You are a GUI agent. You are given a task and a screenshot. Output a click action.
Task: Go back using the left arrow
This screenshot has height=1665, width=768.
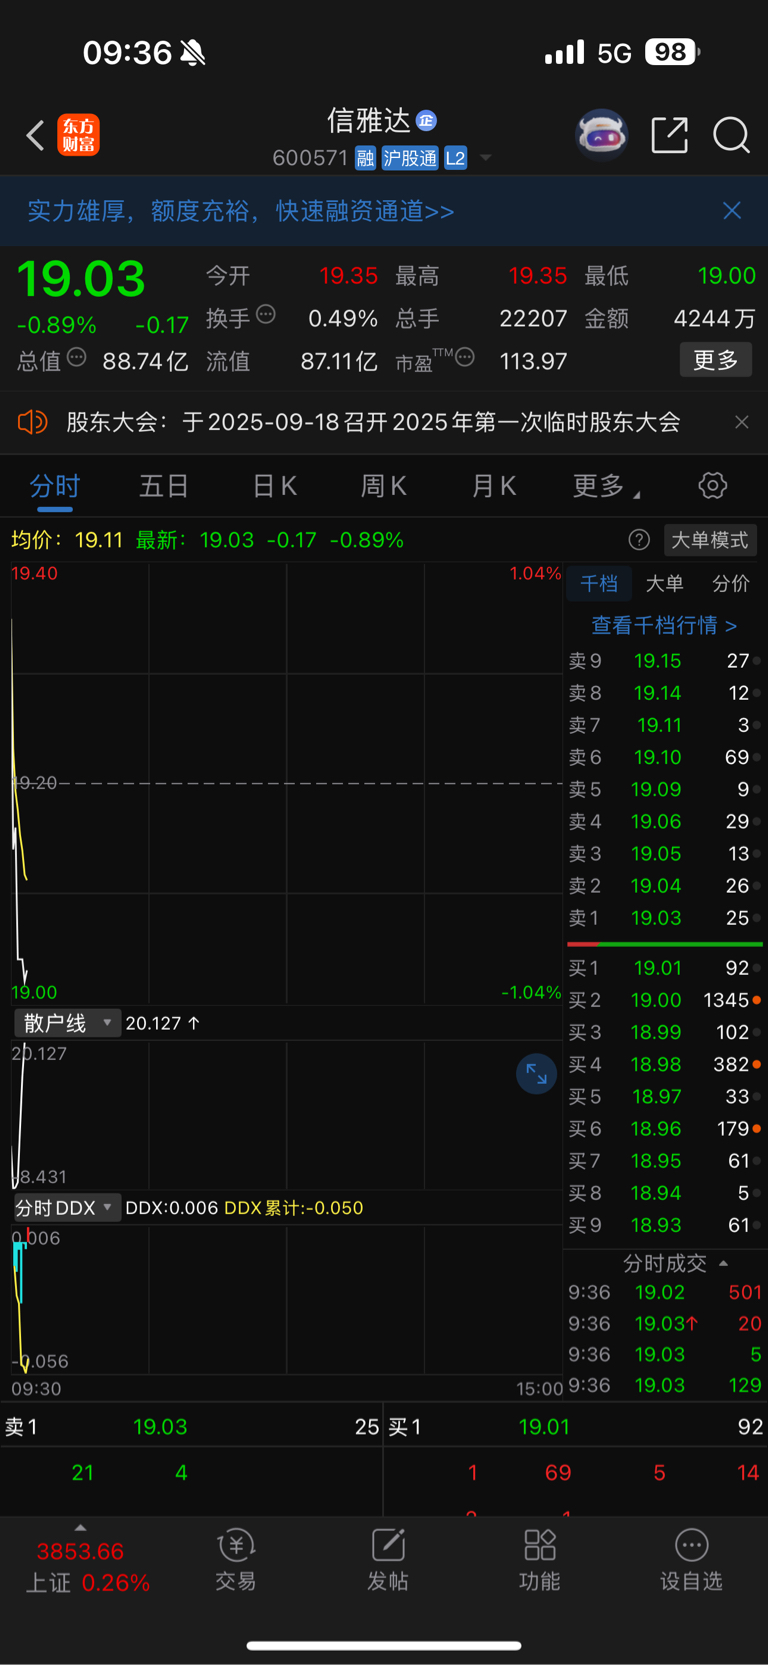coord(35,135)
